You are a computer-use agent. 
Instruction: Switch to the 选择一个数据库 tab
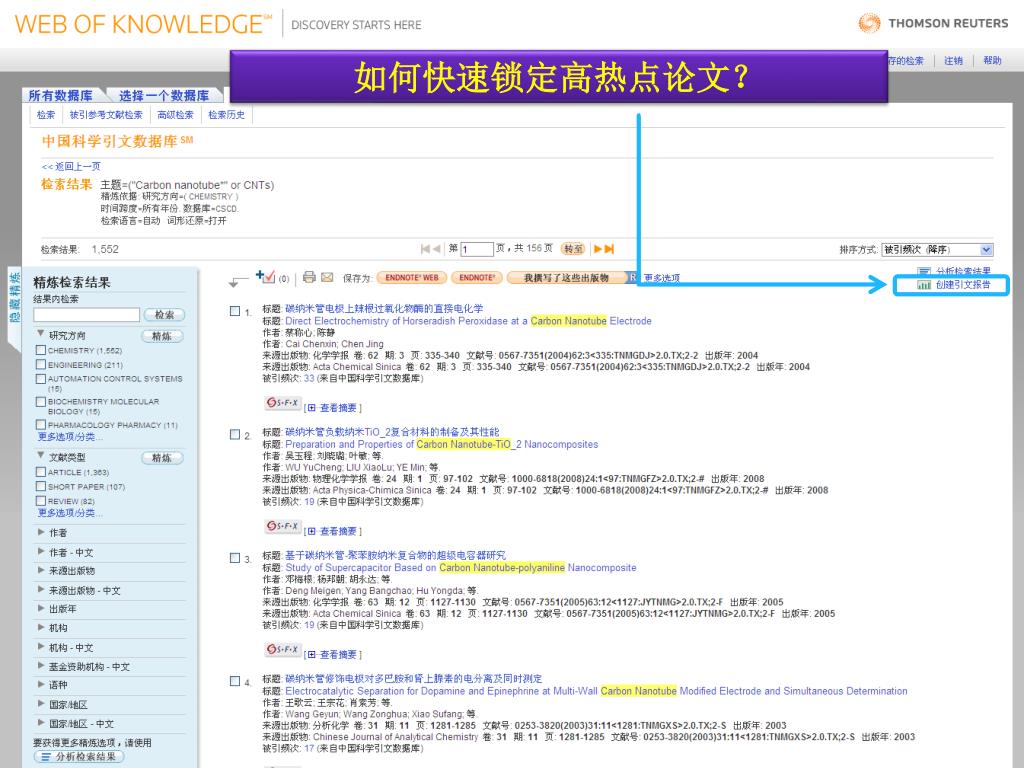[163, 95]
